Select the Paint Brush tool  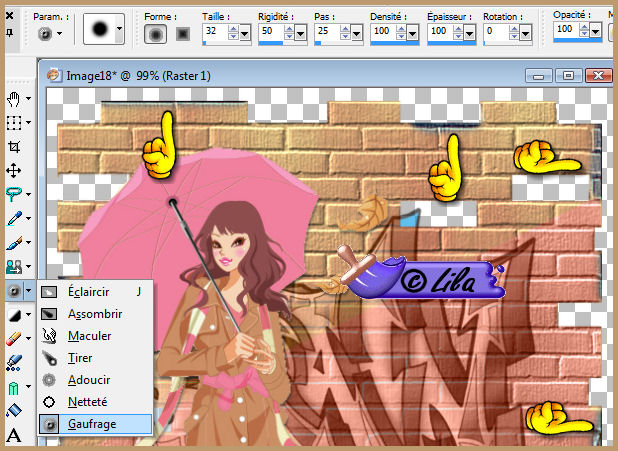tap(14, 242)
